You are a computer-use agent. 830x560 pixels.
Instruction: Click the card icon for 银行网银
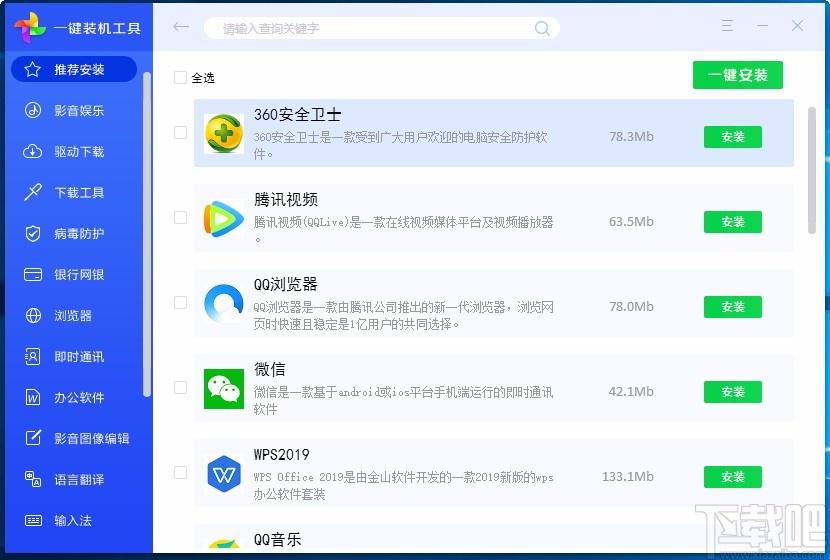tap(33, 275)
